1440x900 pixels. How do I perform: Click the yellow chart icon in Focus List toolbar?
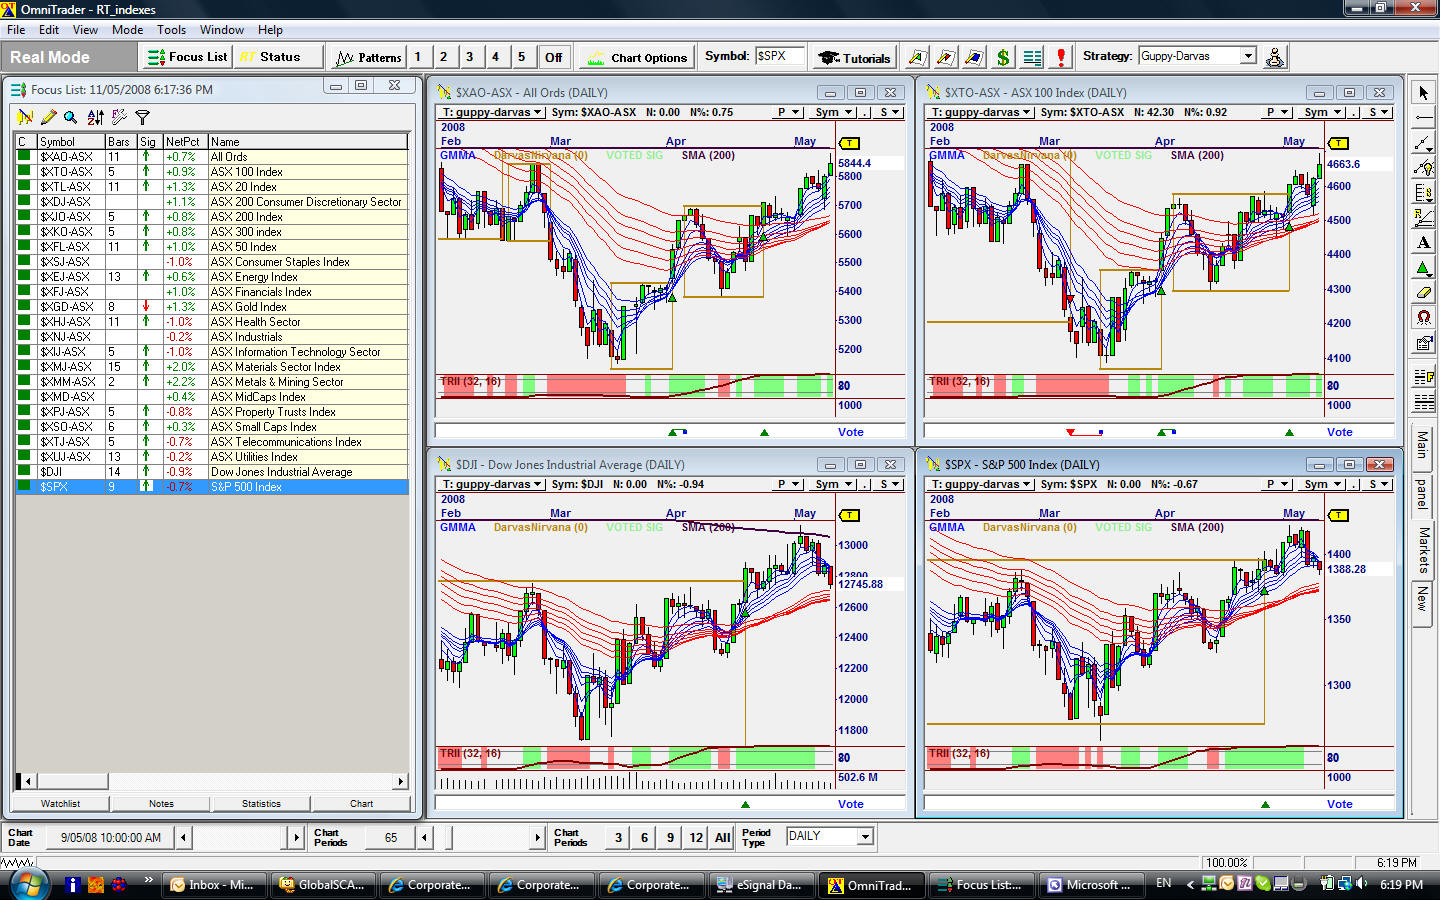25,117
